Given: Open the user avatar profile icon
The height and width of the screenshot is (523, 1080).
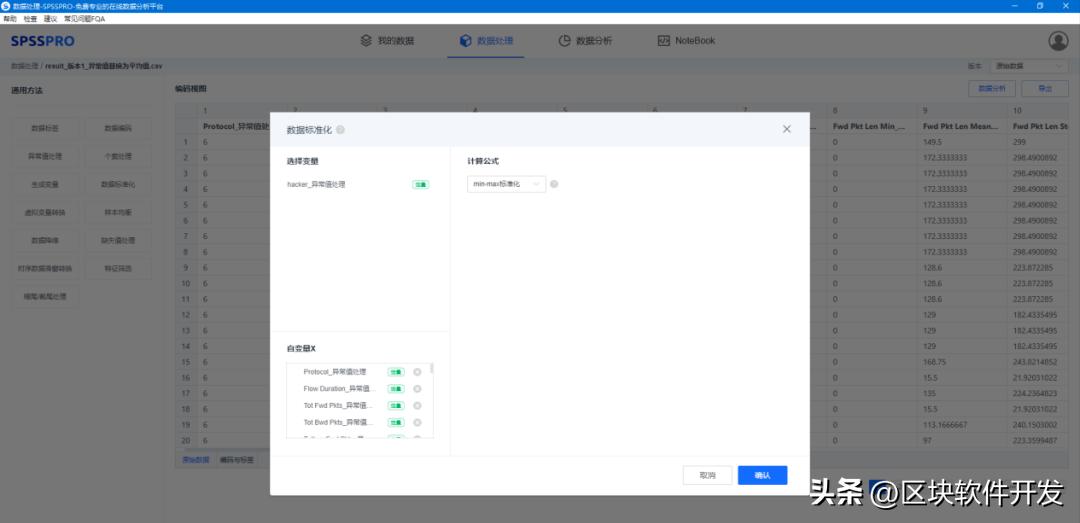Looking at the screenshot, I should (1058, 41).
